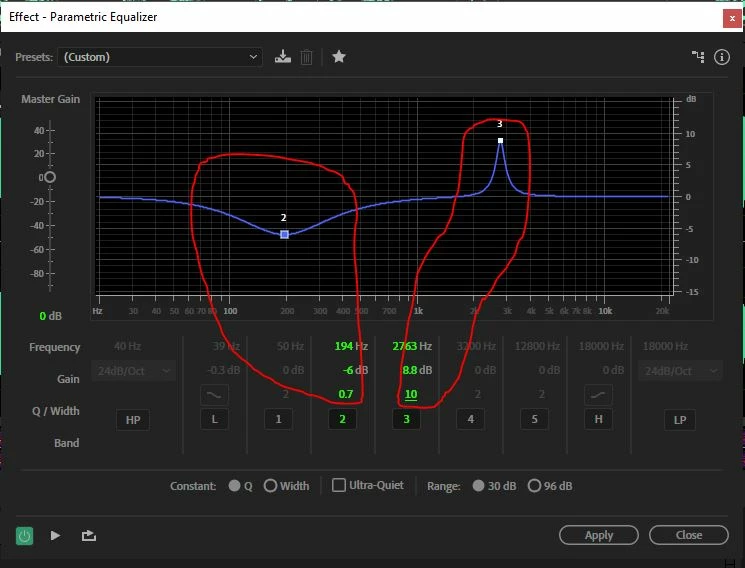Toggle the HP band button
Viewport: 745px width, 568px height.
(133, 420)
